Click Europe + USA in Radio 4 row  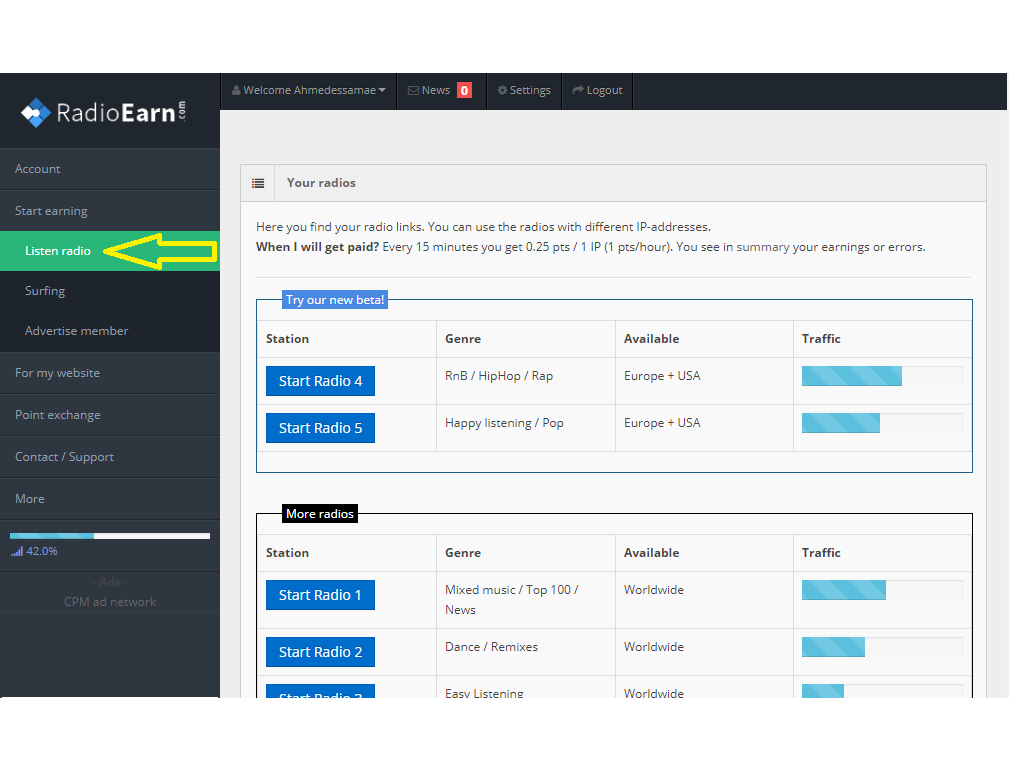[x=662, y=376]
